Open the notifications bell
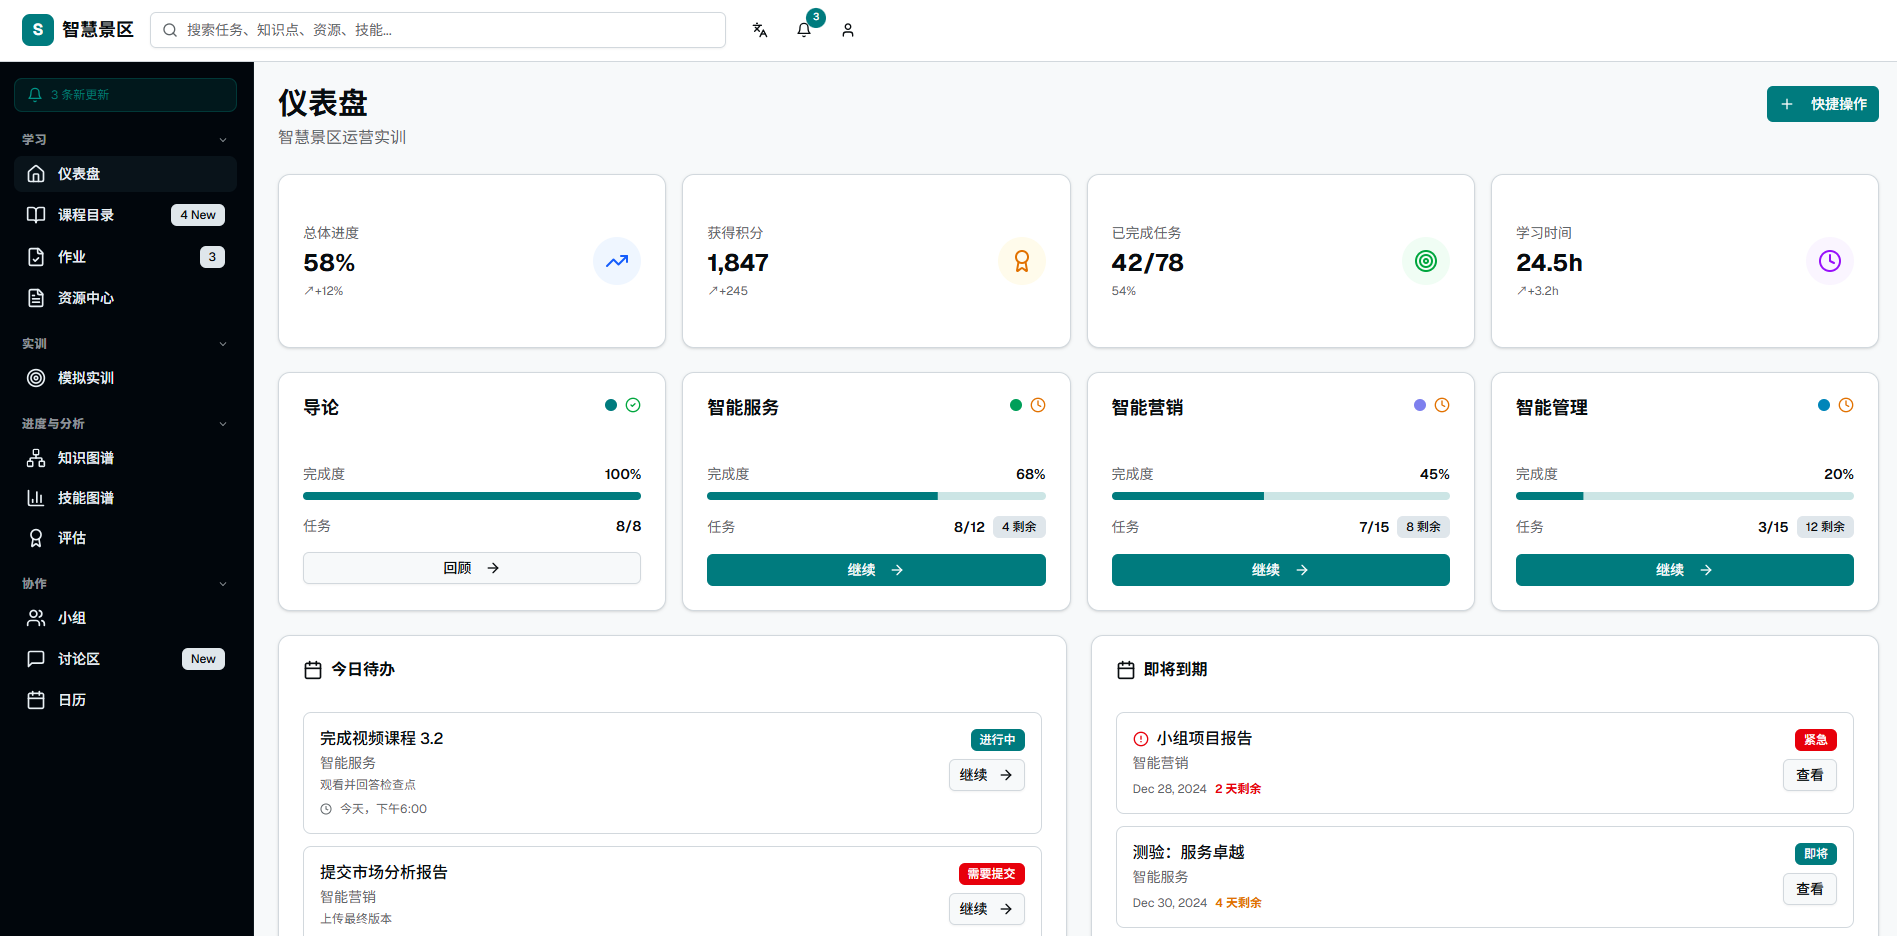1897x936 pixels. [804, 30]
